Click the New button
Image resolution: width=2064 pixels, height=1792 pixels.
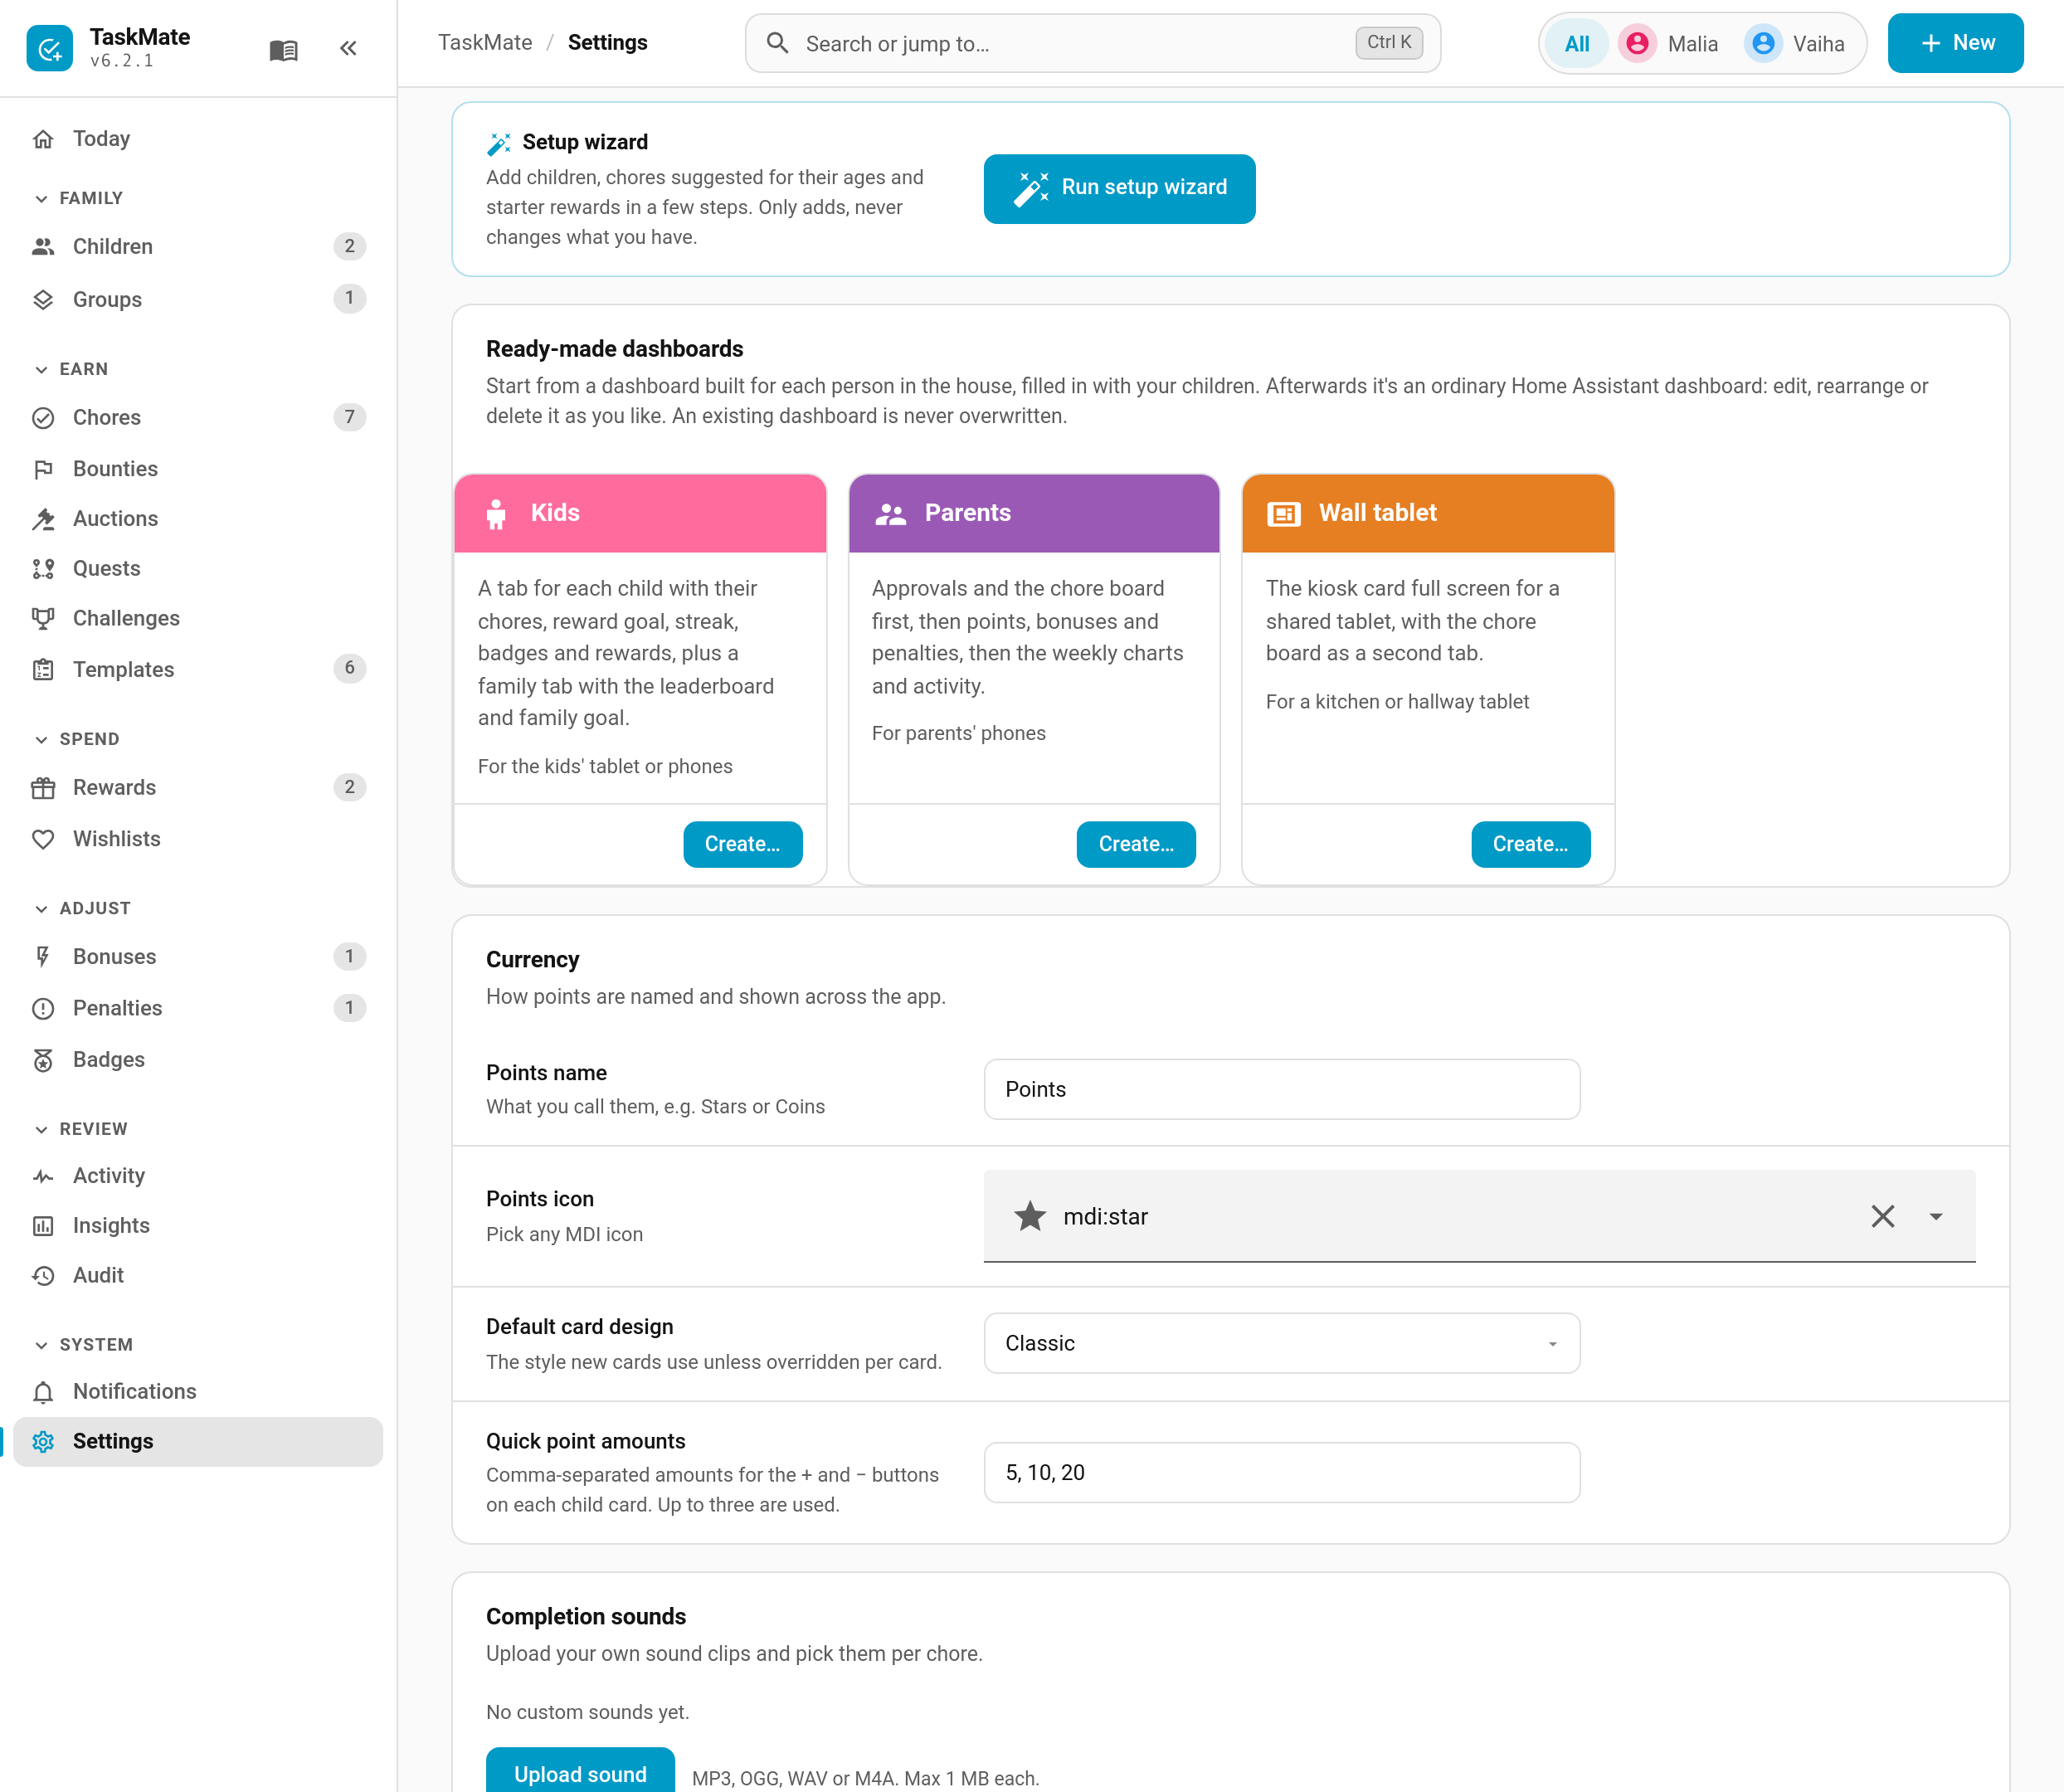click(1956, 43)
